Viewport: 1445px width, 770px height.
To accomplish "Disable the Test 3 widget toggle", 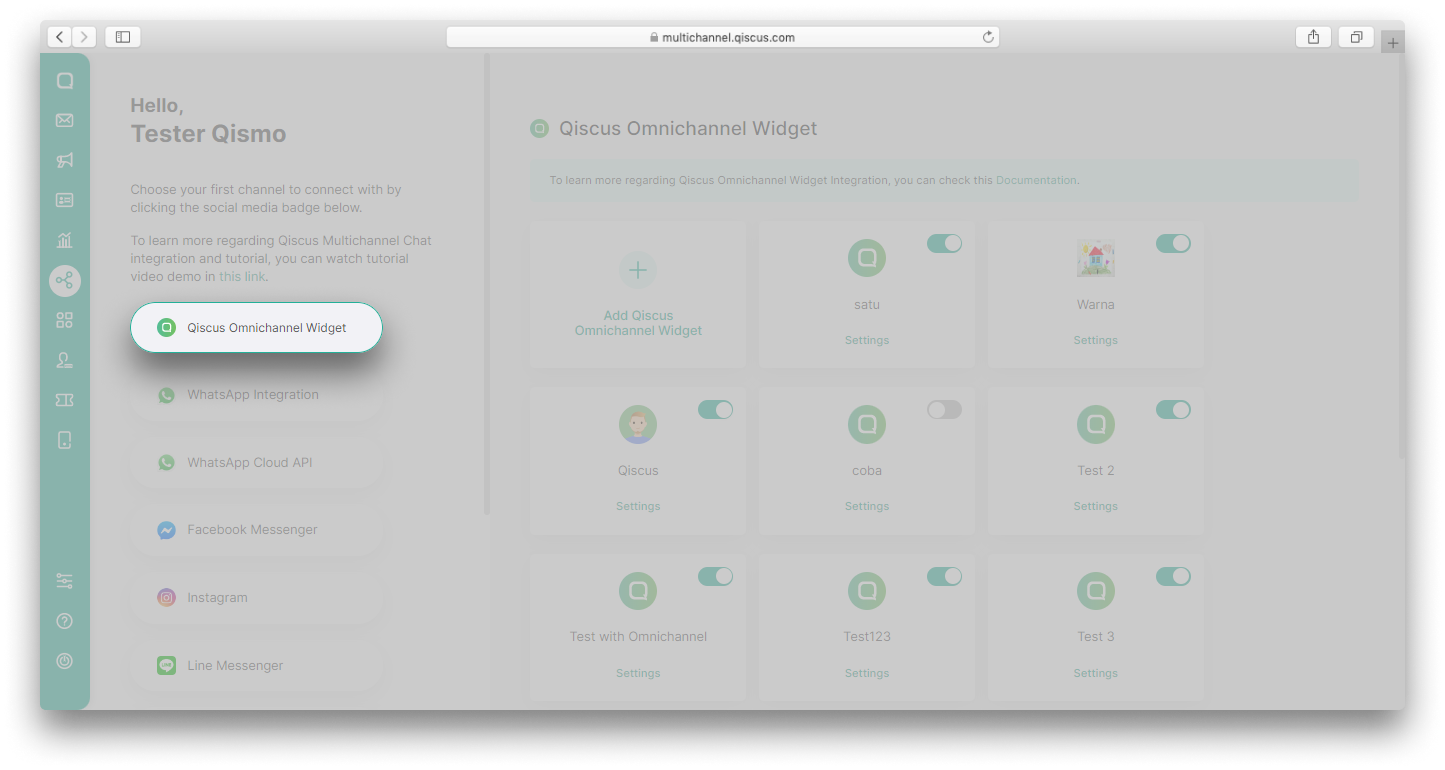I will pyautogui.click(x=1173, y=576).
